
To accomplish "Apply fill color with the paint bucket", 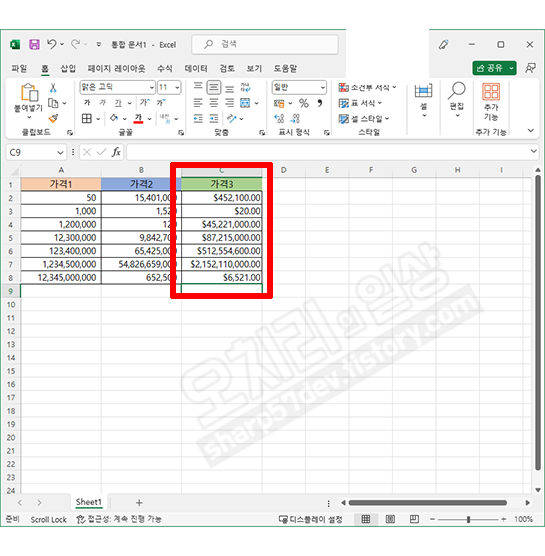I will pyautogui.click(x=114, y=118).
